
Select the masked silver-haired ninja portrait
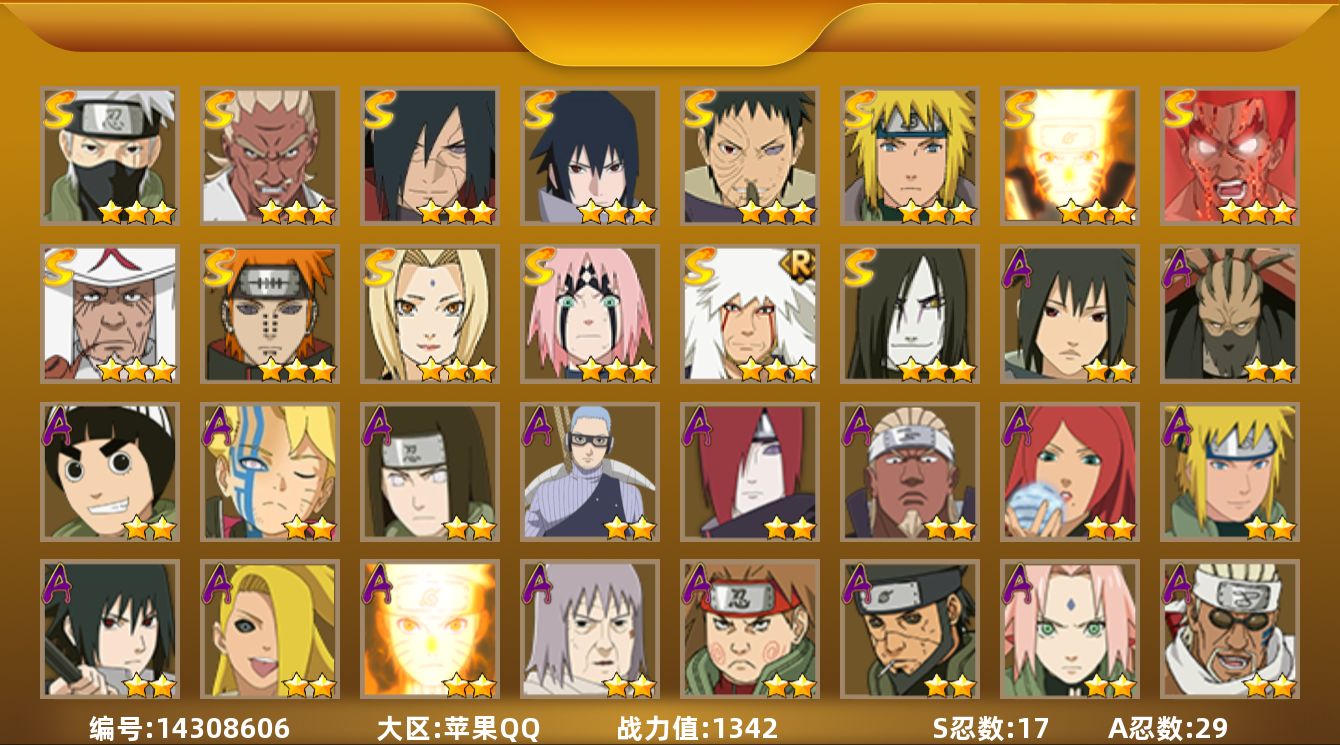click(x=110, y=156)
